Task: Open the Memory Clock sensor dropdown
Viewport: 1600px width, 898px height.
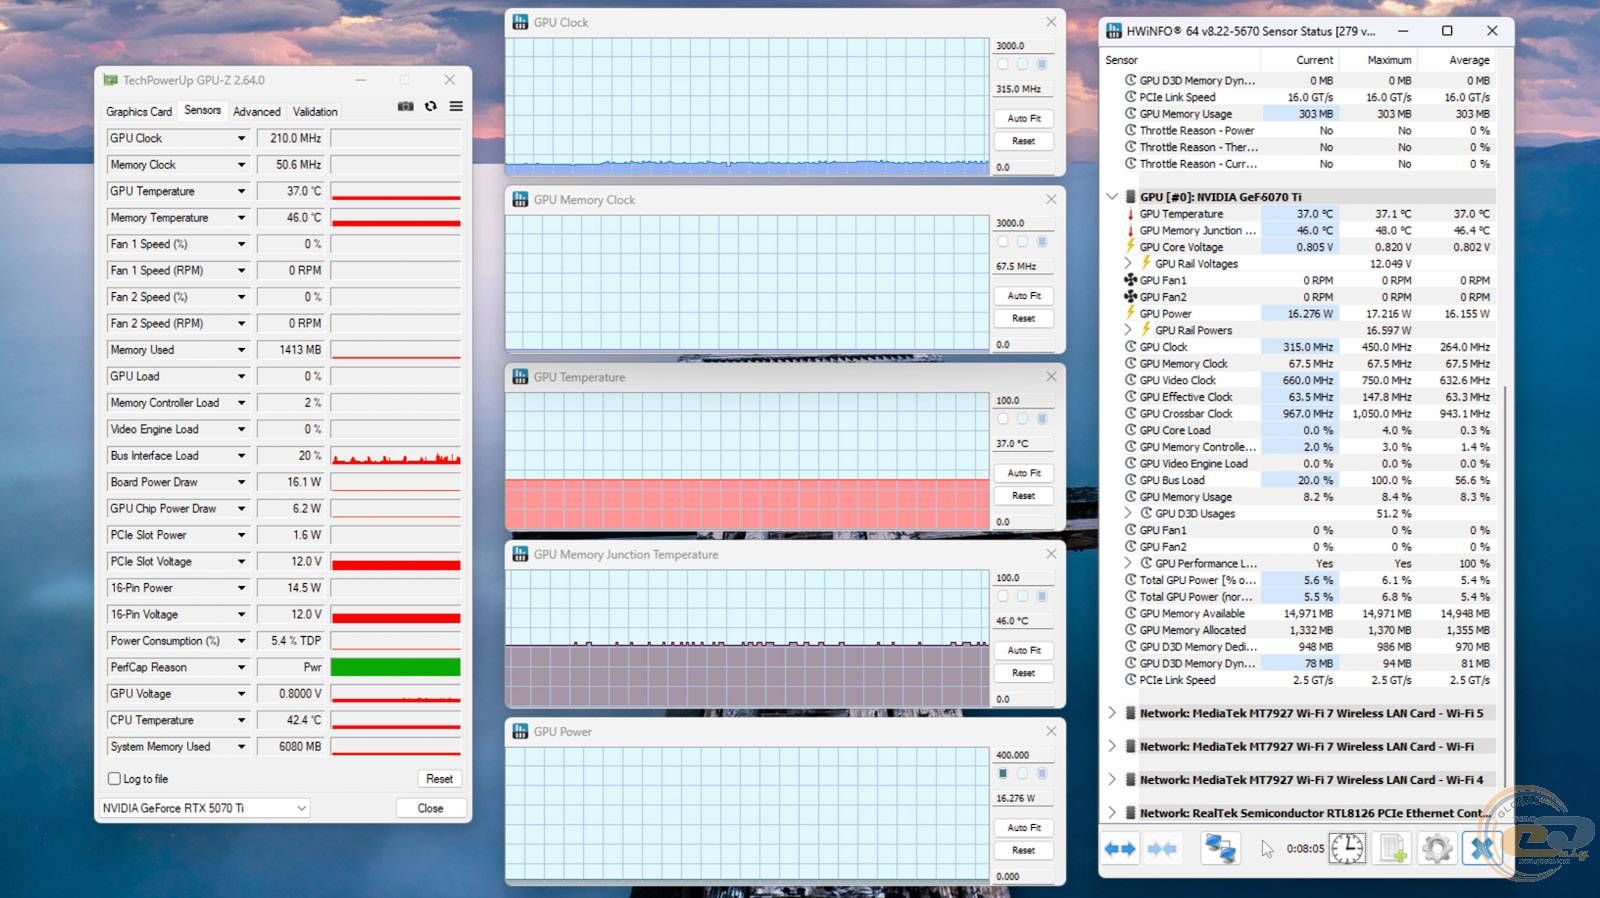Action: point(241,165)
